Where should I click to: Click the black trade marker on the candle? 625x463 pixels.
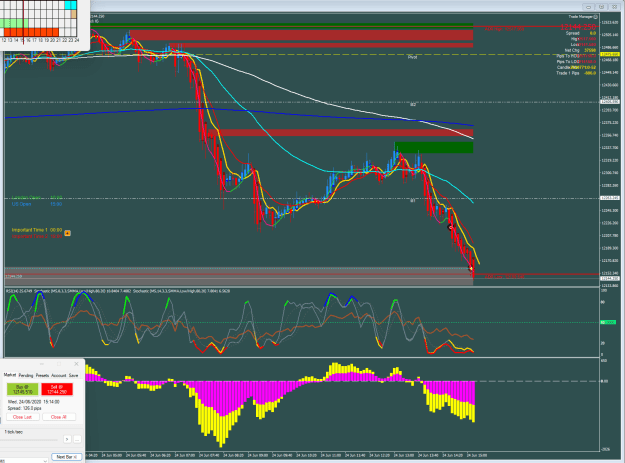(450, 227)
